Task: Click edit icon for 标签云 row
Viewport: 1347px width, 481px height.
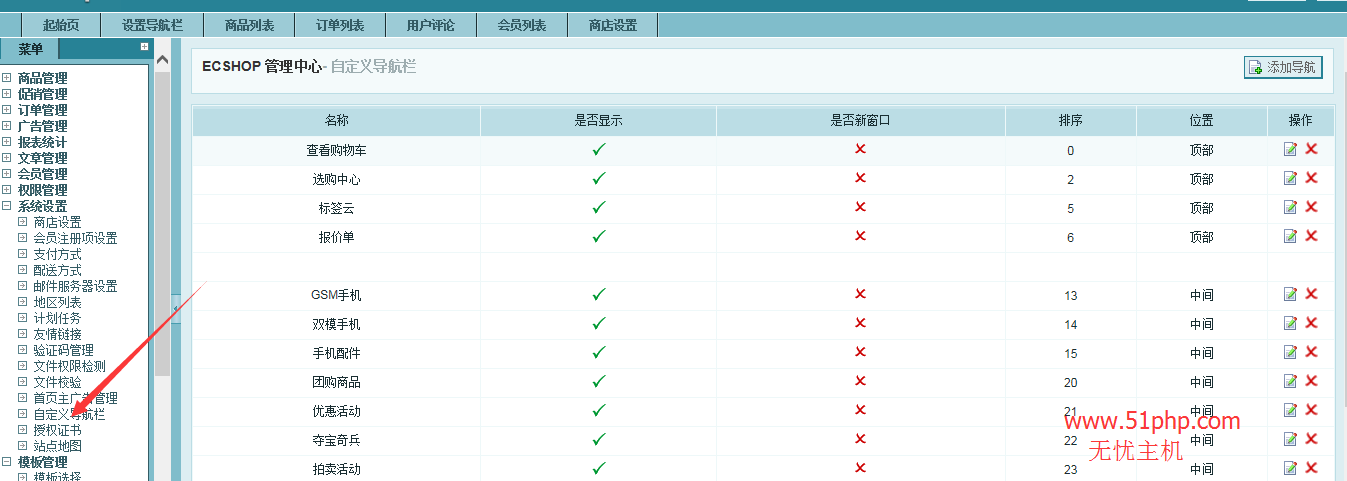Action: coord(1290,207)
